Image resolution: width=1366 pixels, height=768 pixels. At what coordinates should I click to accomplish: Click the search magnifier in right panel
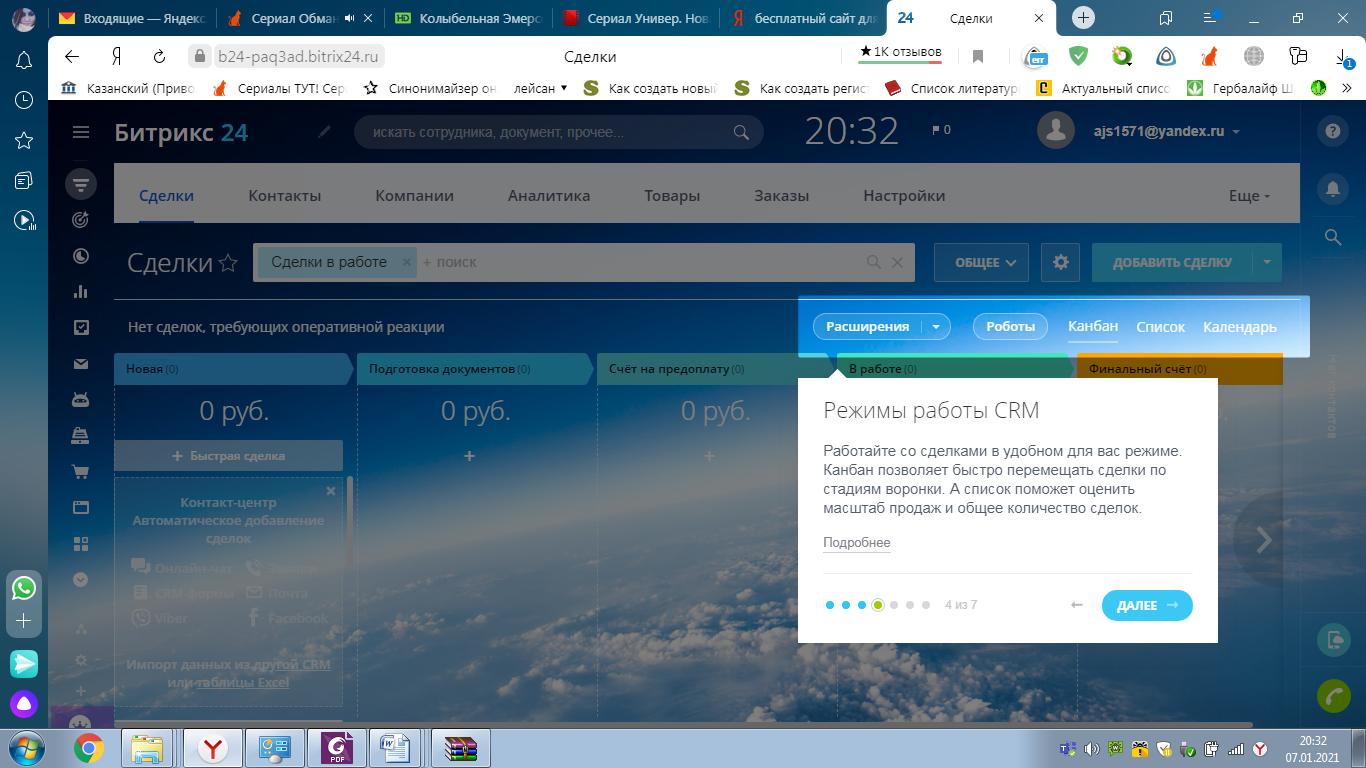click(1332, 237)
